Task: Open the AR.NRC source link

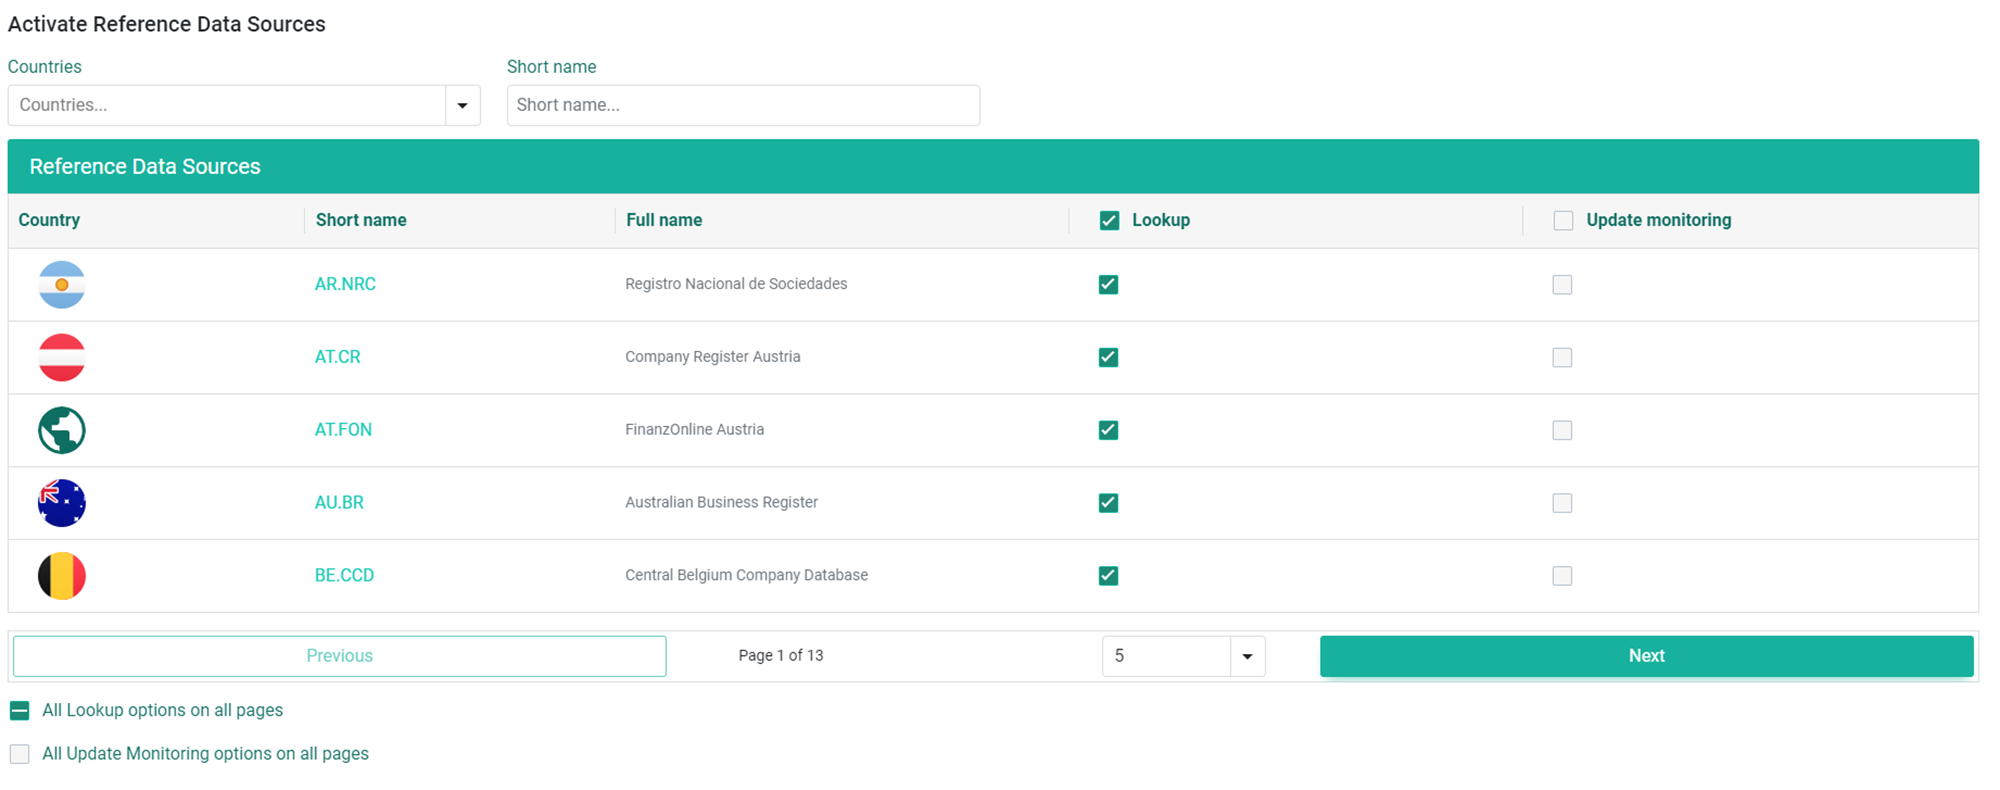Action: (x=345, y=284)
